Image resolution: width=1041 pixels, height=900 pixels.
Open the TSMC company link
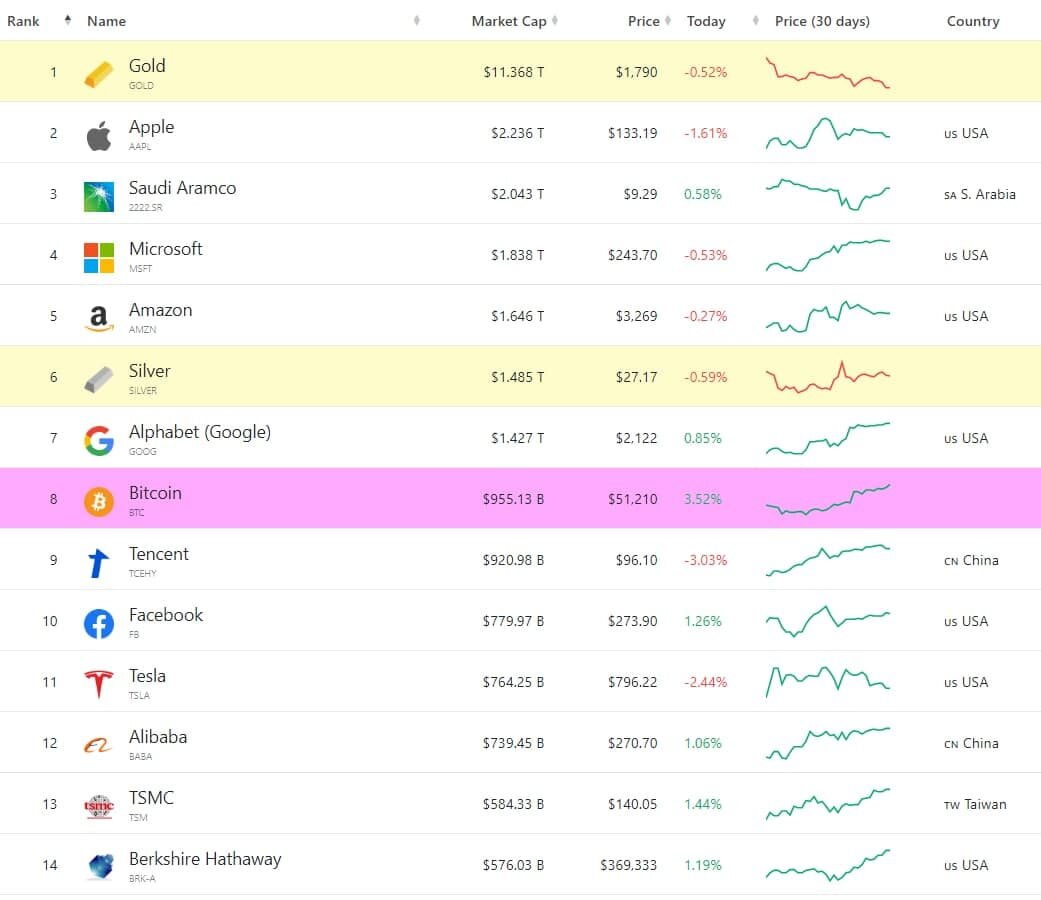151,798
